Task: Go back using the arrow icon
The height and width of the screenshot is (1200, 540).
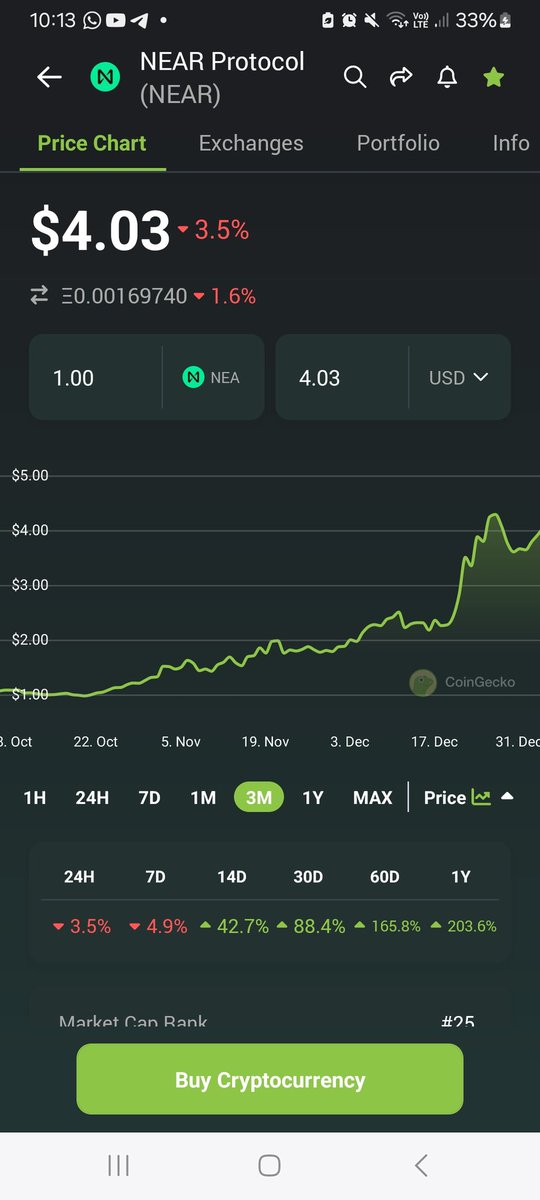Action: [49, 77]
